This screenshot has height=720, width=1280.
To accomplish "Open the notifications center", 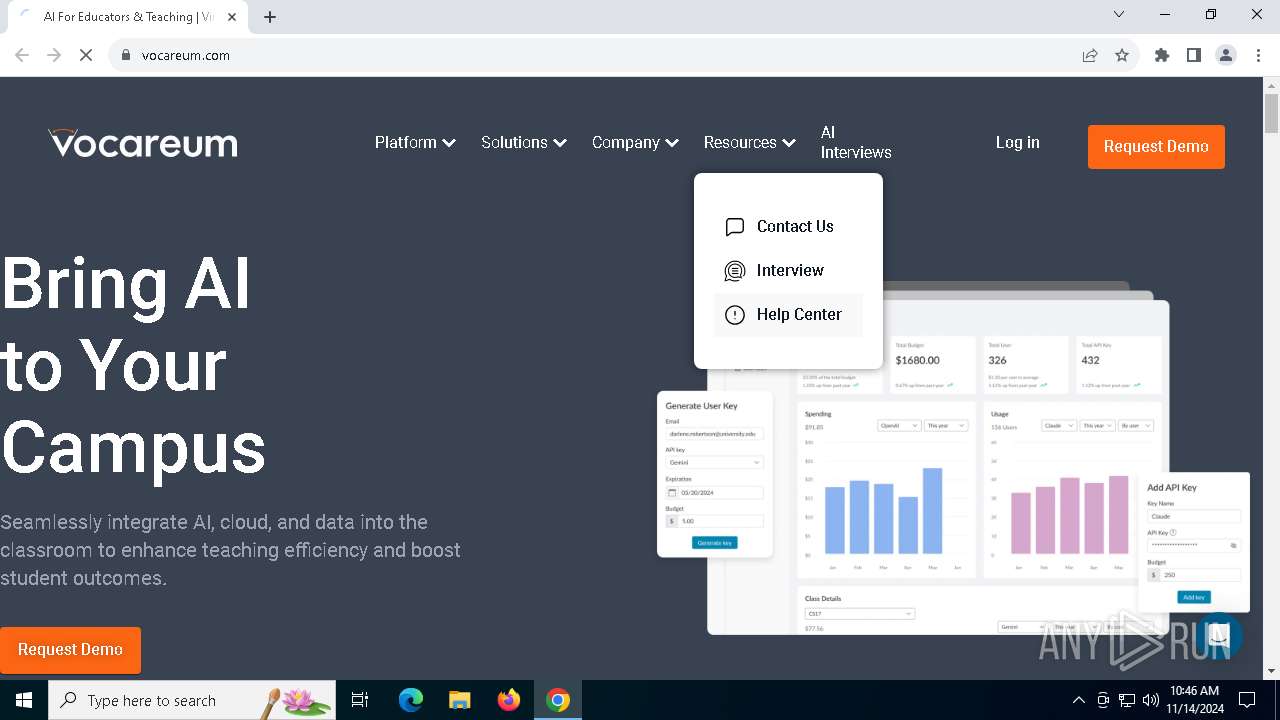I will 1247,700.
